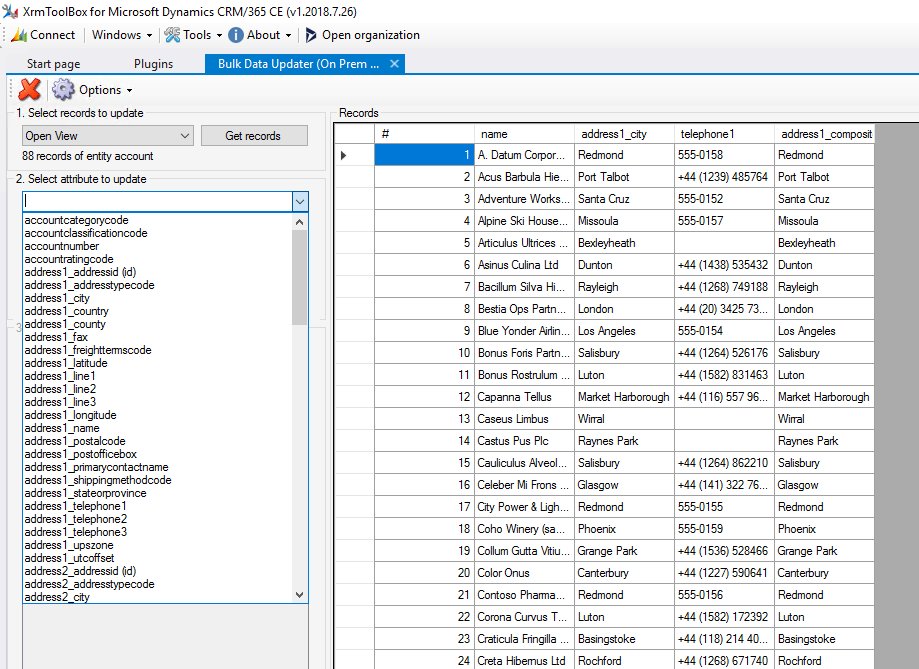Open the Windows menu
The image size is (919, 669).
coord(122,35)
